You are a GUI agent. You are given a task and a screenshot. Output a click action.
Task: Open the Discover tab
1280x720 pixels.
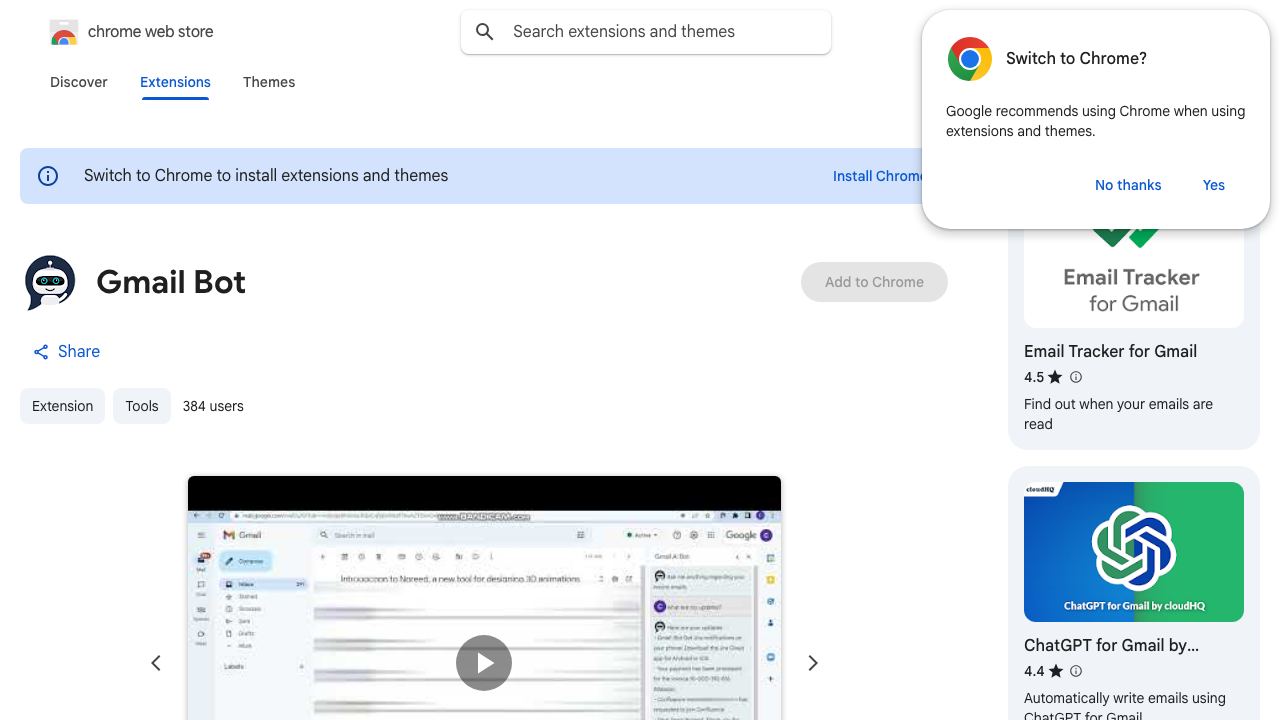click(x=79, y=82)
